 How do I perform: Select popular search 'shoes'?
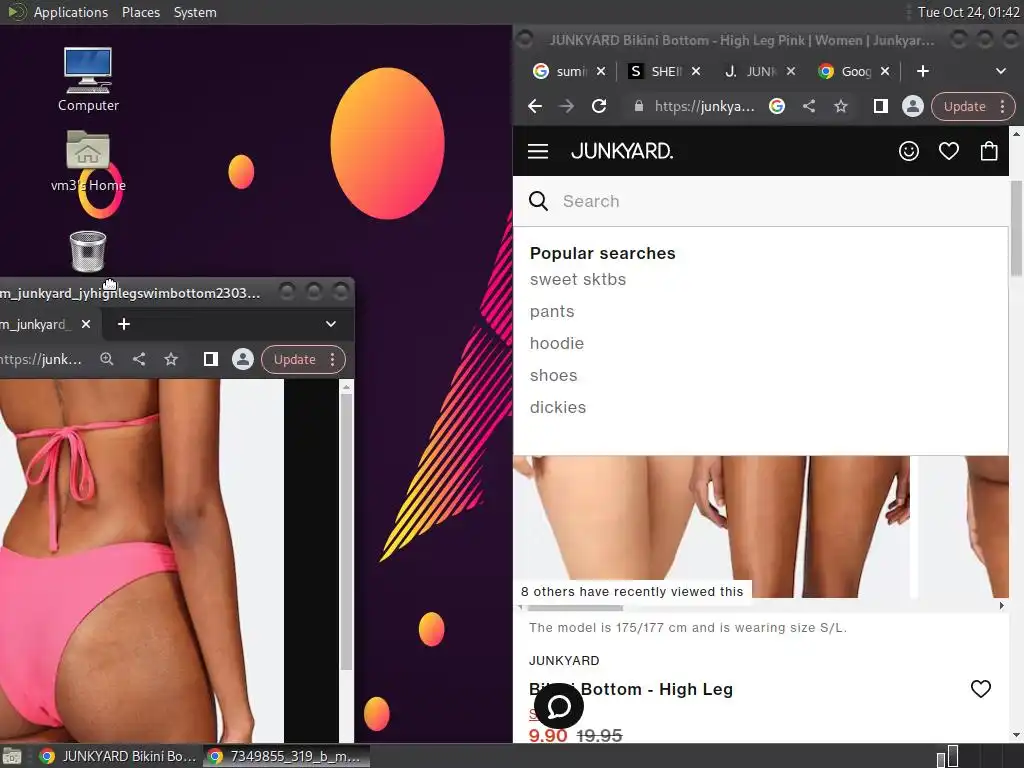click(553, 376)
